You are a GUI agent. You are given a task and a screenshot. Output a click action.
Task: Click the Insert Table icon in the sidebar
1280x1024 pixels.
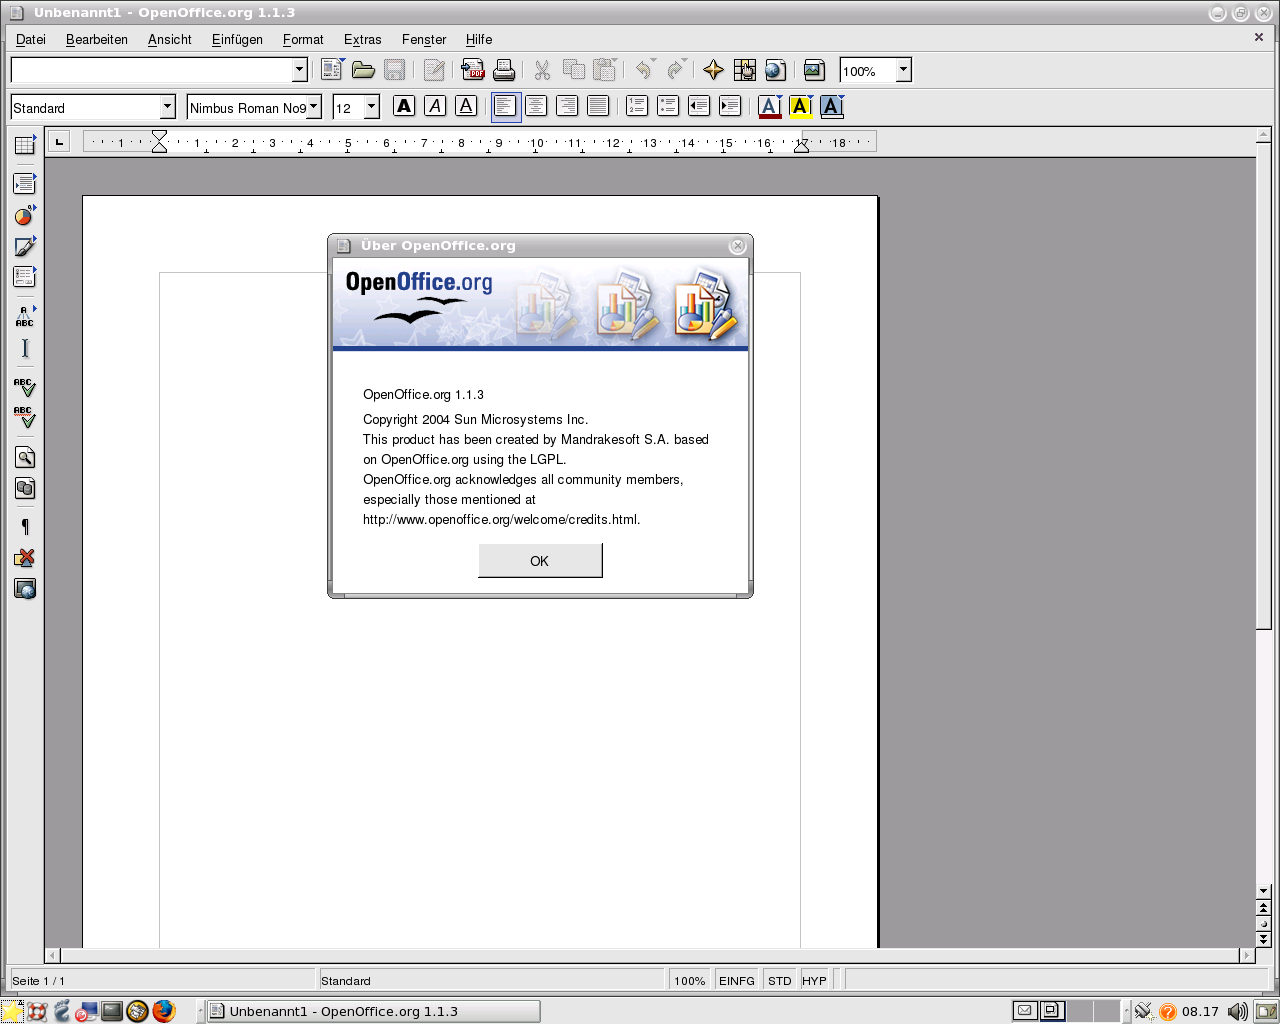(x=25, y=146)
